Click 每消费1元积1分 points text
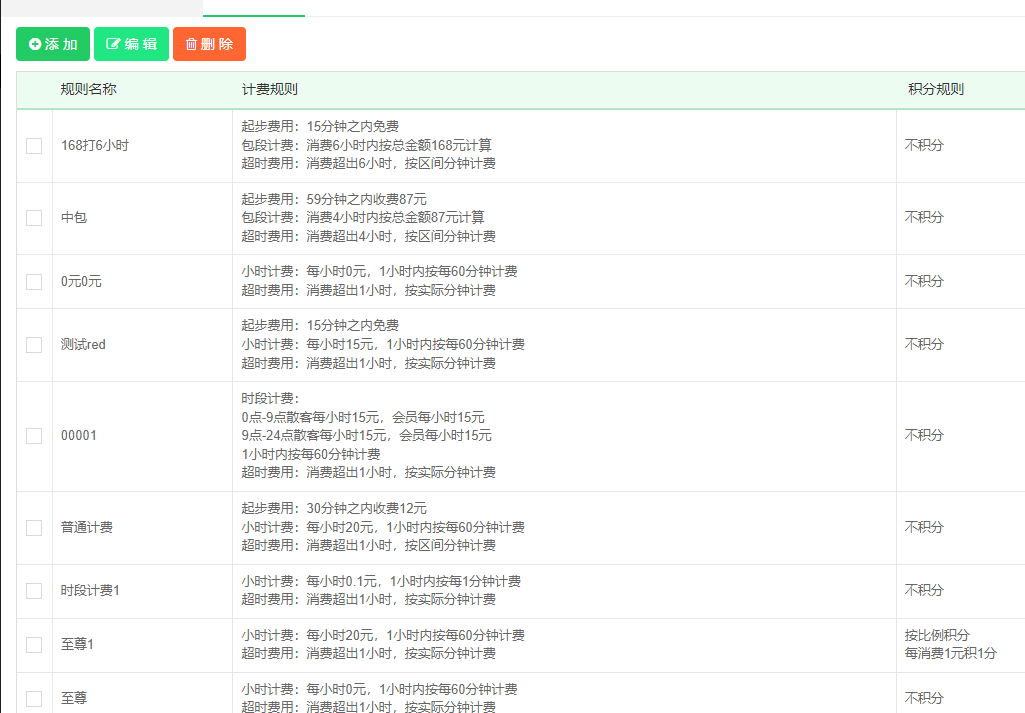 coord(950,653)
